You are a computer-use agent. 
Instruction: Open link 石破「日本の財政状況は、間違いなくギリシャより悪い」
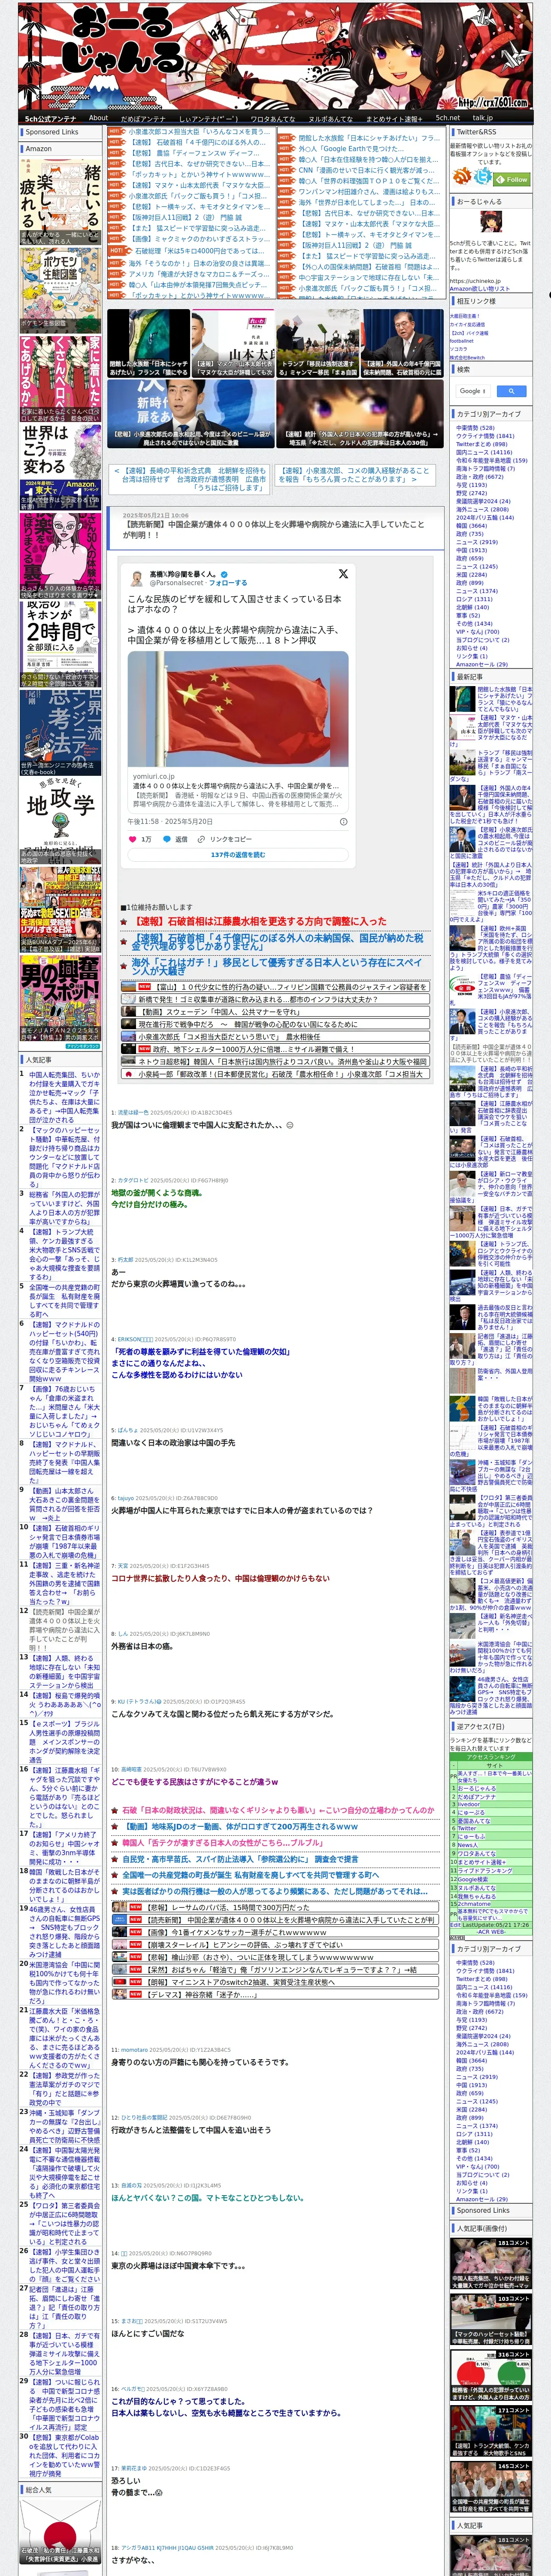(278, 1810)
